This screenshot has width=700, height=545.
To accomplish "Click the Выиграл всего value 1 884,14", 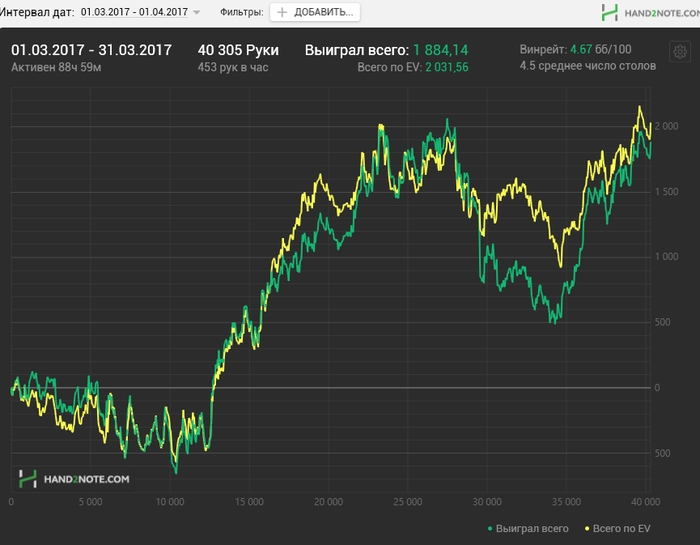I will pos(441,50).
